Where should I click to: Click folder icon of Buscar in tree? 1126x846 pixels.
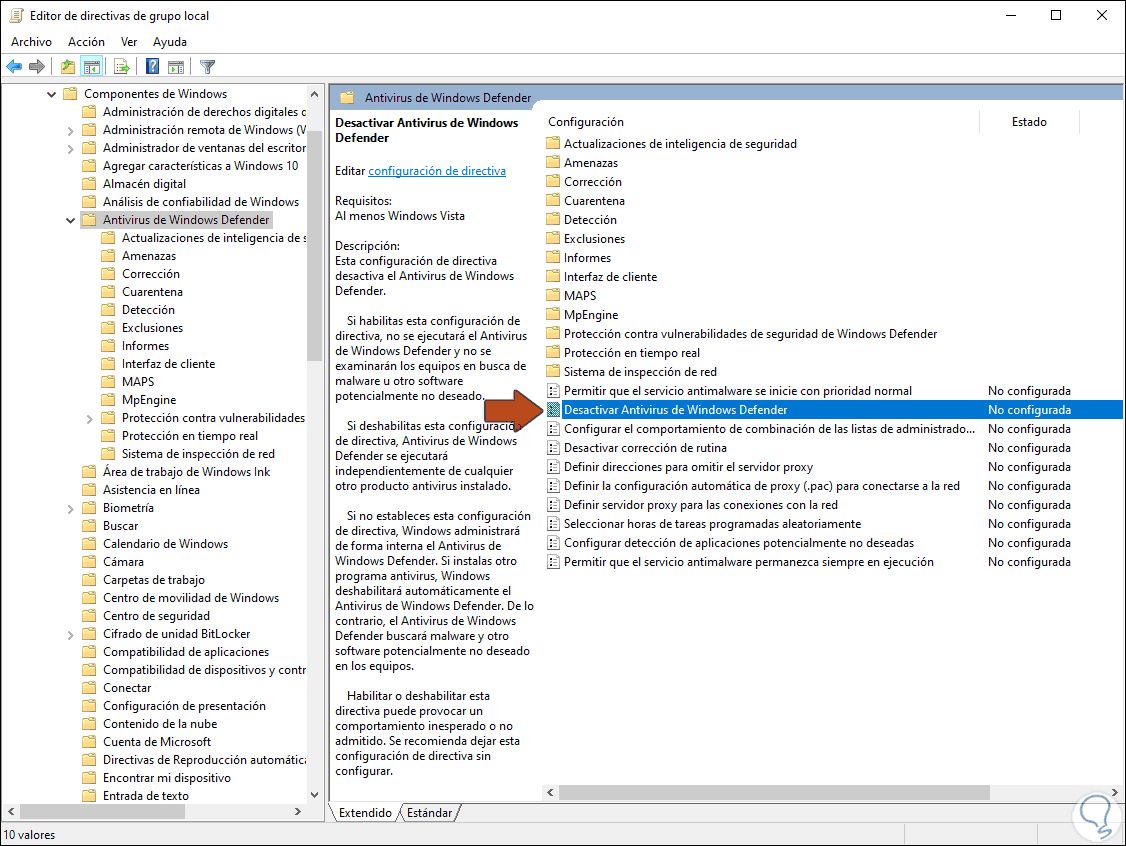[89, 526]
